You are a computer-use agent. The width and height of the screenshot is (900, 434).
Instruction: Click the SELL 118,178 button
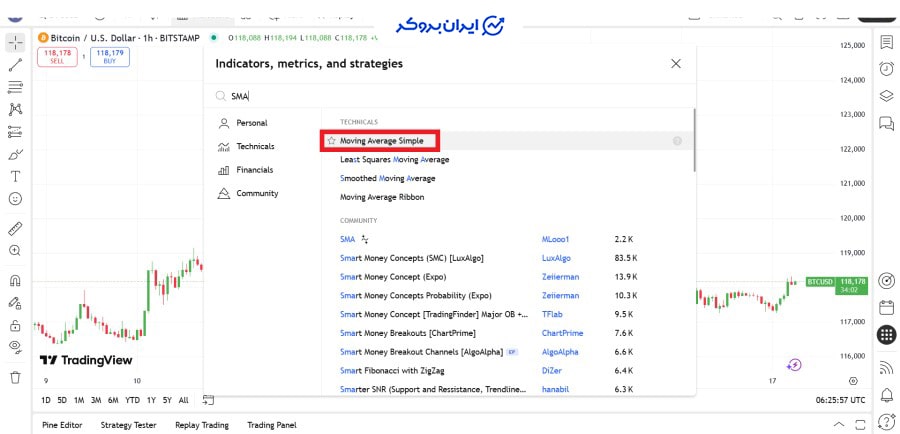57,57
